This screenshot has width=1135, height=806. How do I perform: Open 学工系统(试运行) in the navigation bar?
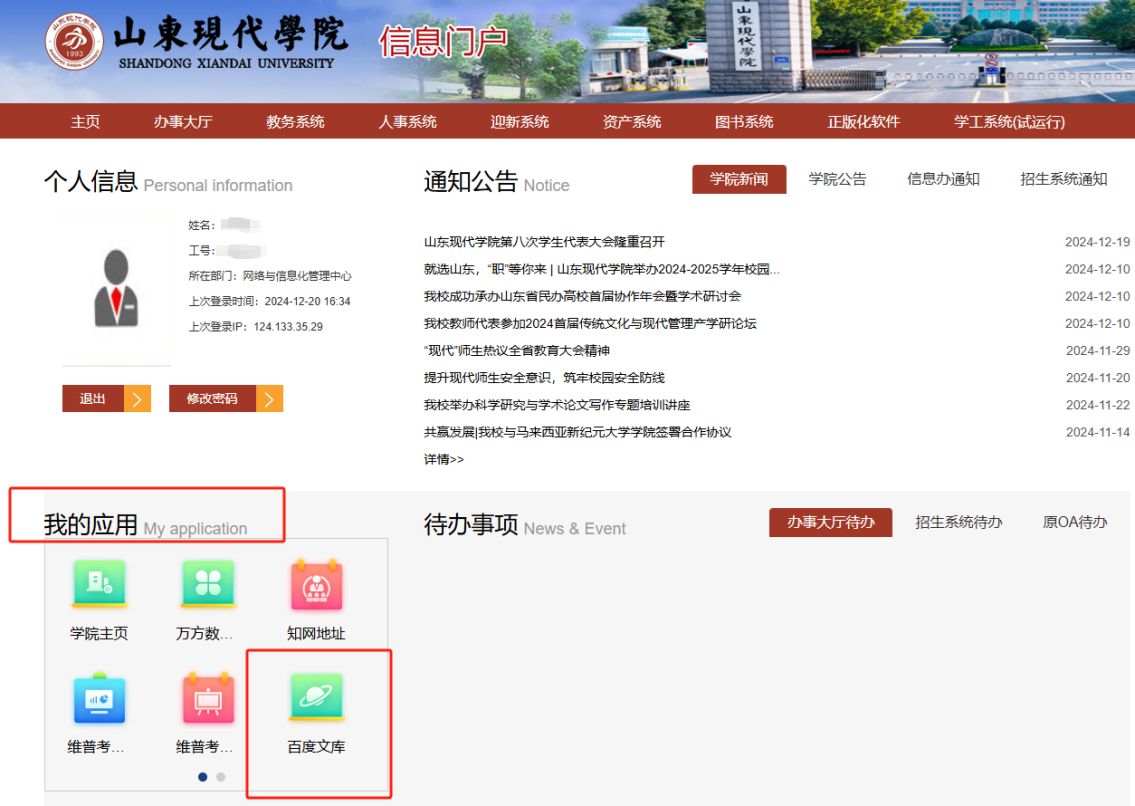[1009, 122]
